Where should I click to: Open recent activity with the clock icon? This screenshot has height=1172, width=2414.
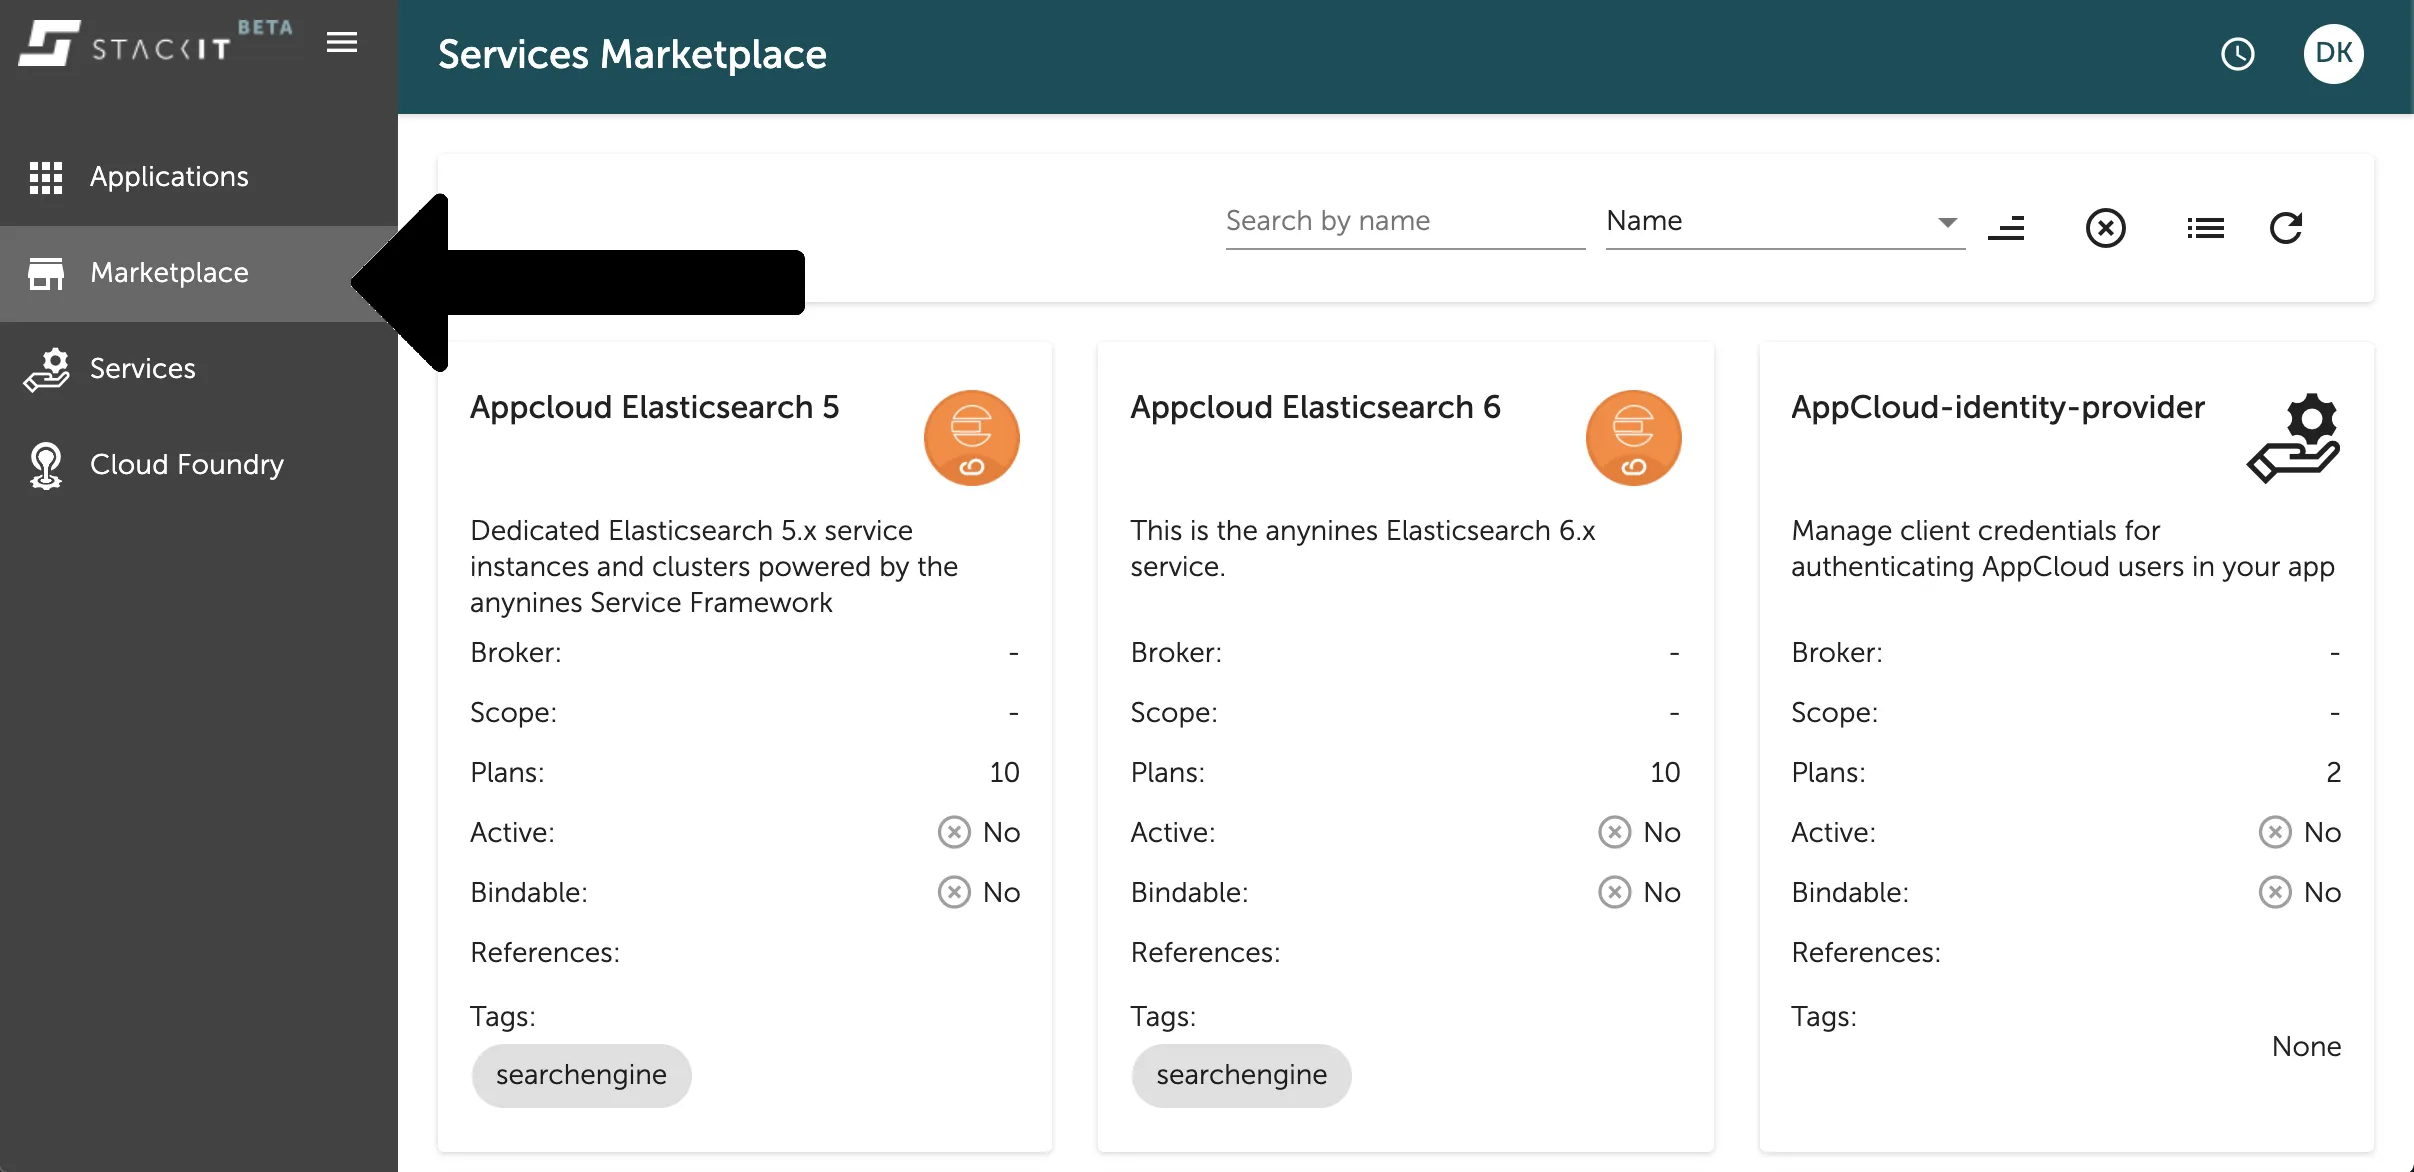click(x=2238, y=54)
